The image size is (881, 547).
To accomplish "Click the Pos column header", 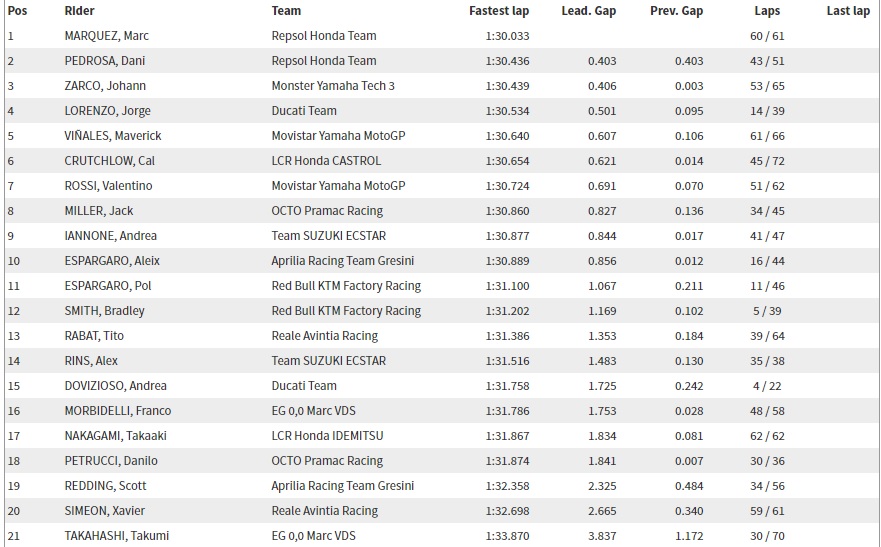I will [x=17, y=11].
